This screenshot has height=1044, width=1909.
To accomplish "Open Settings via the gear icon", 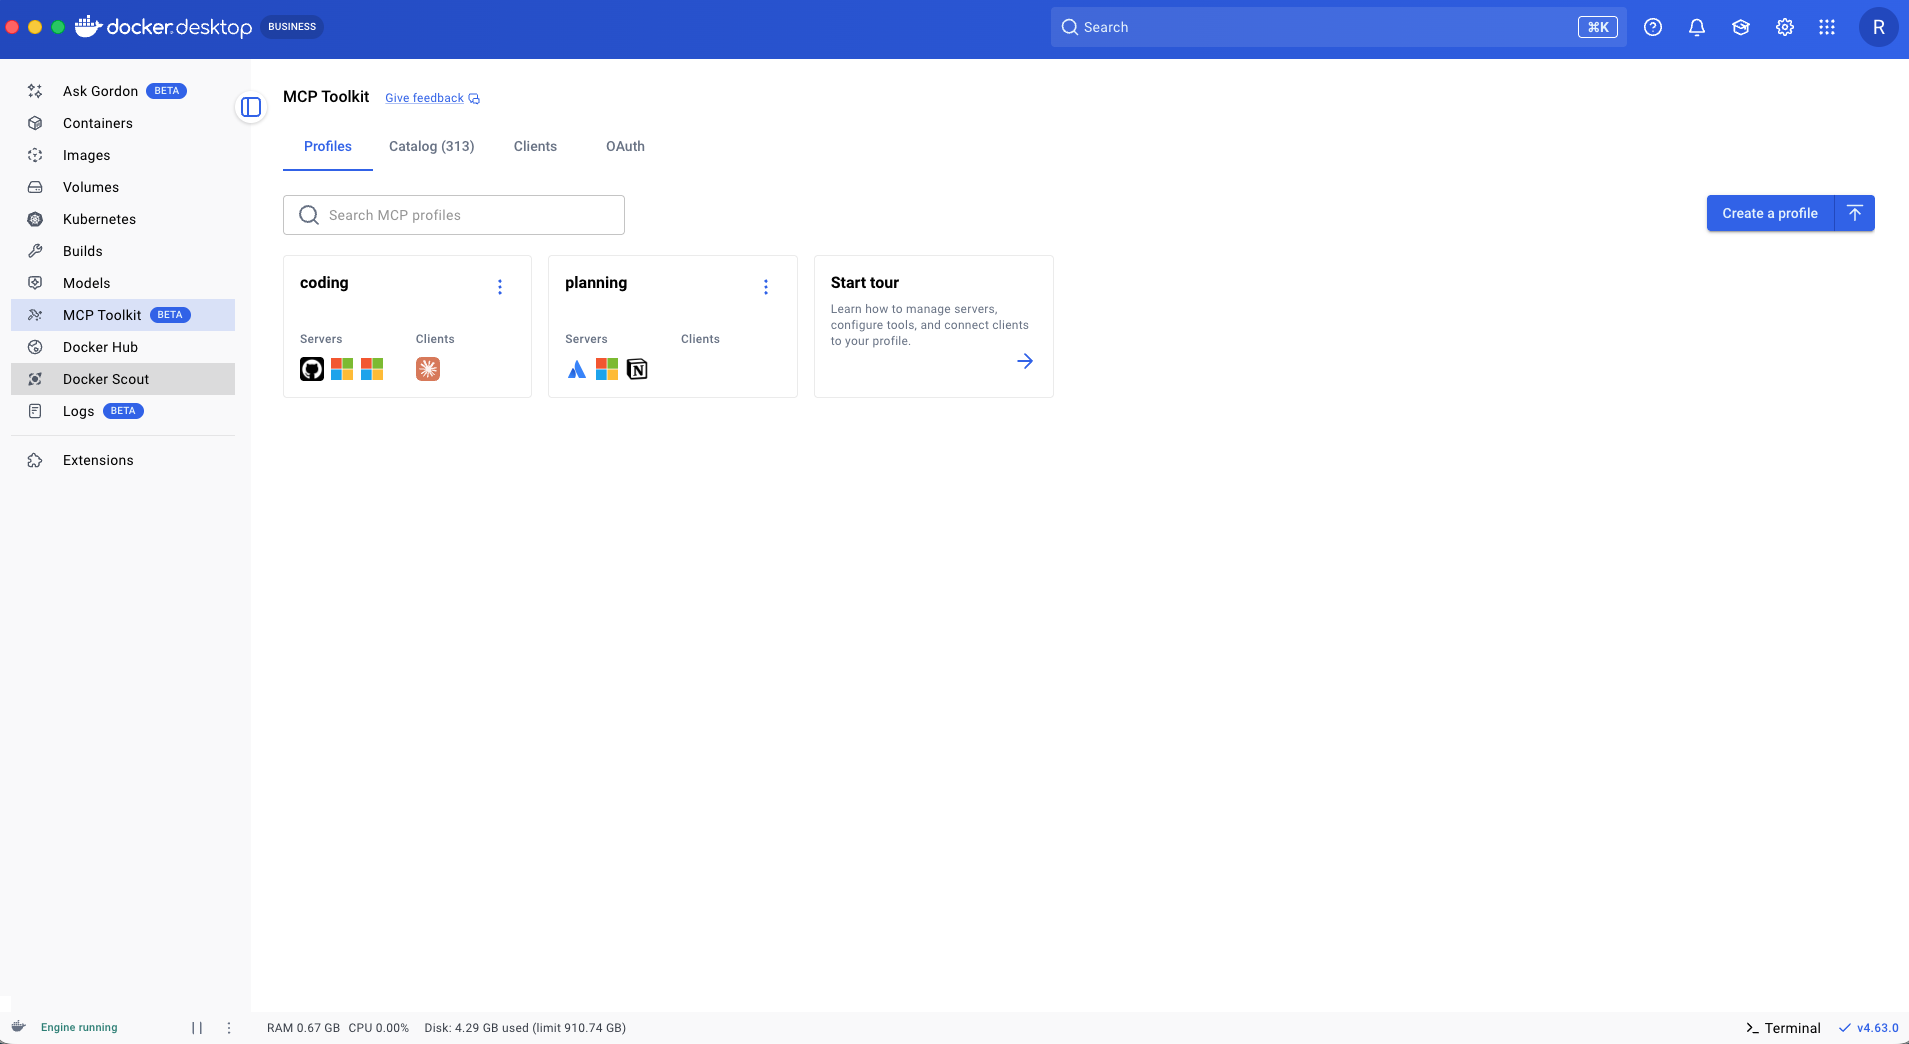I will click(x=1785, y=27).
